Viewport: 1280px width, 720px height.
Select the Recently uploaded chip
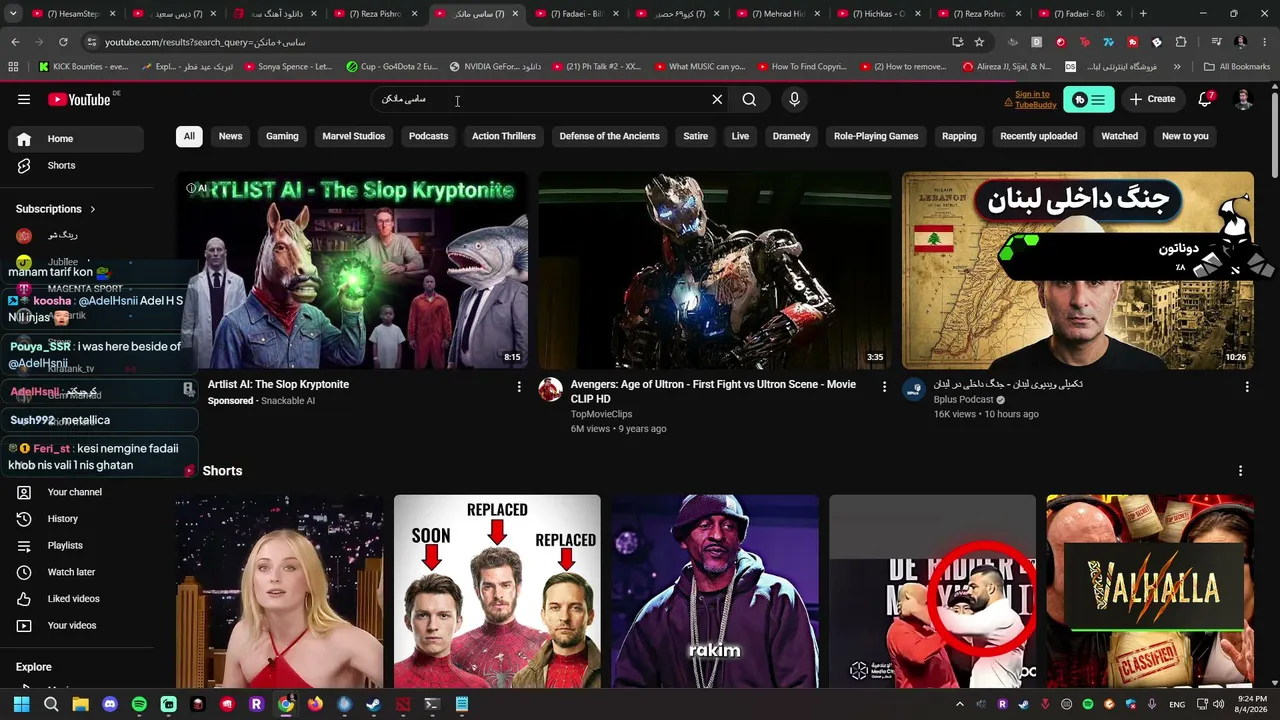click(x=1039, y=136)
